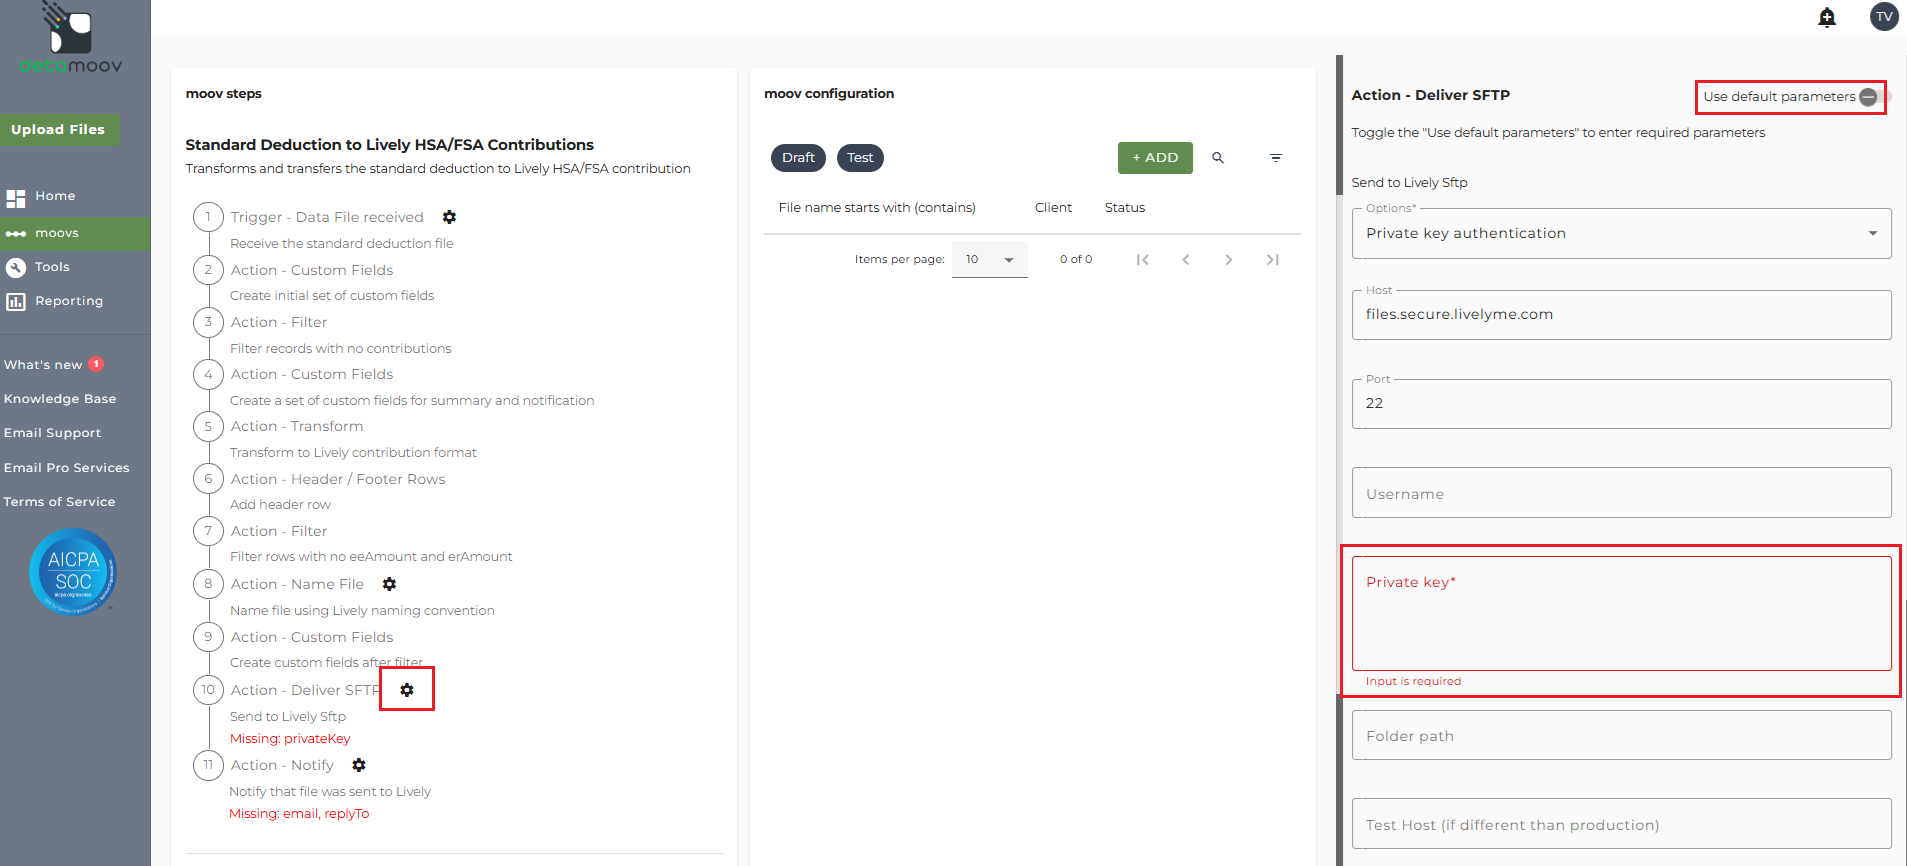
Task: Click the Client column header
Action: pos(1053,208)
